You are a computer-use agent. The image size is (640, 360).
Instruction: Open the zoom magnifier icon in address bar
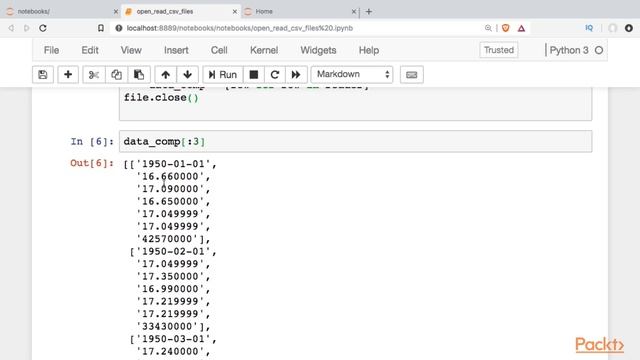click(x=488, y=28)
